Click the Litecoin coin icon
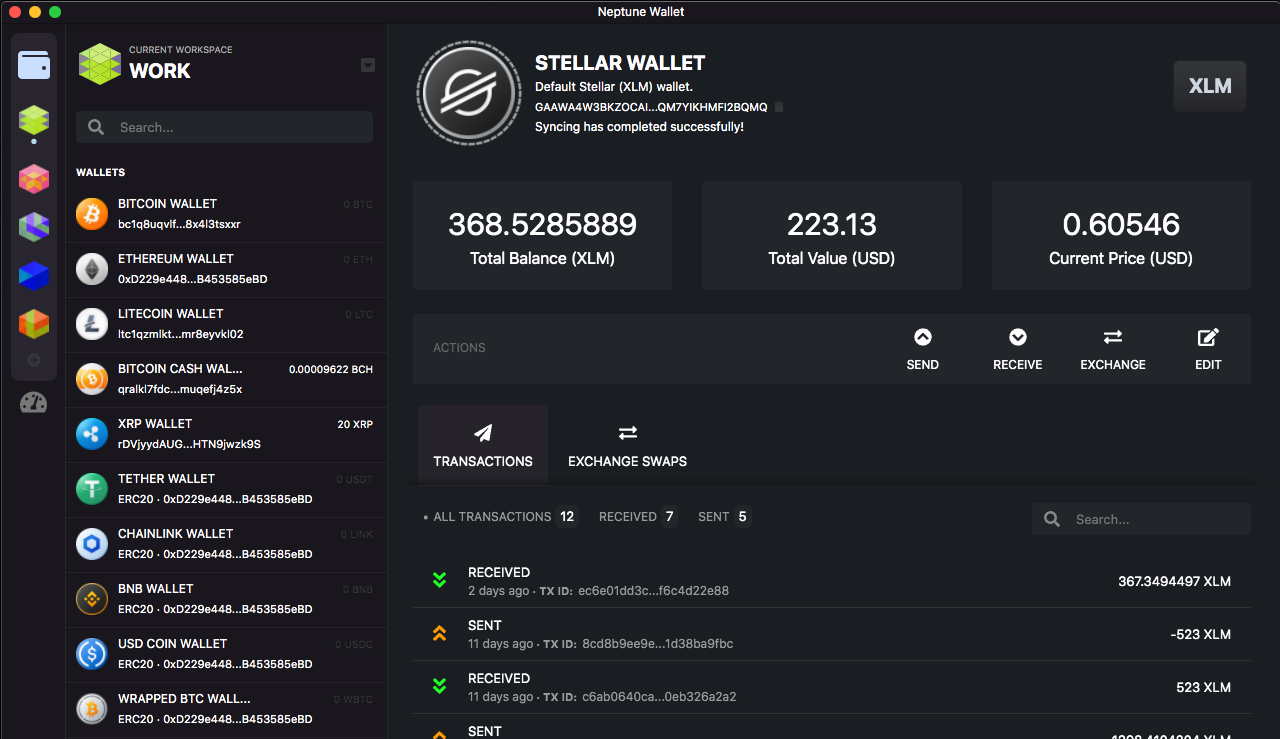This screenshot has height=739, width=1280. tap(92, 324)
